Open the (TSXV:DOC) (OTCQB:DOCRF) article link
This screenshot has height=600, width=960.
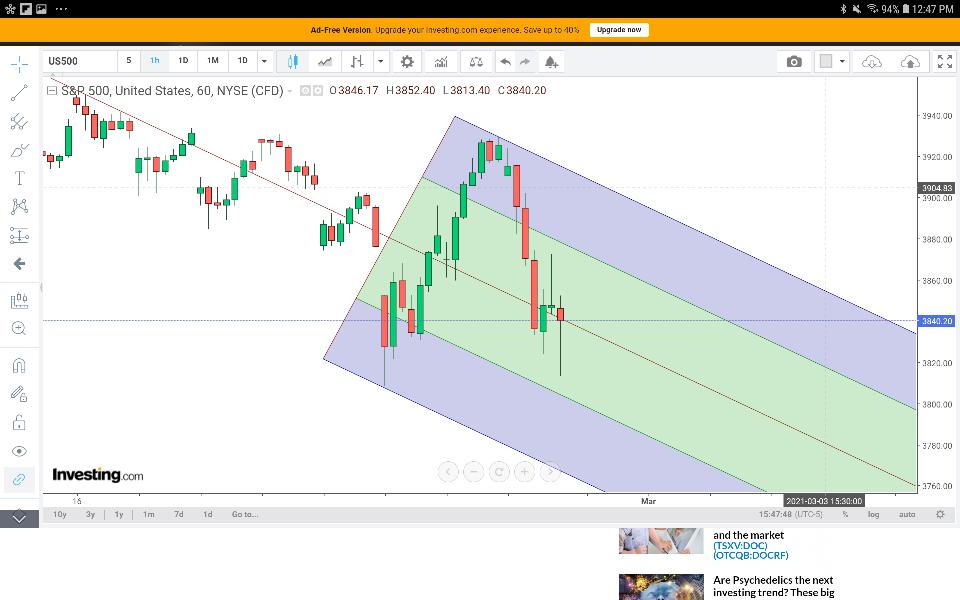tap(751, 550)
